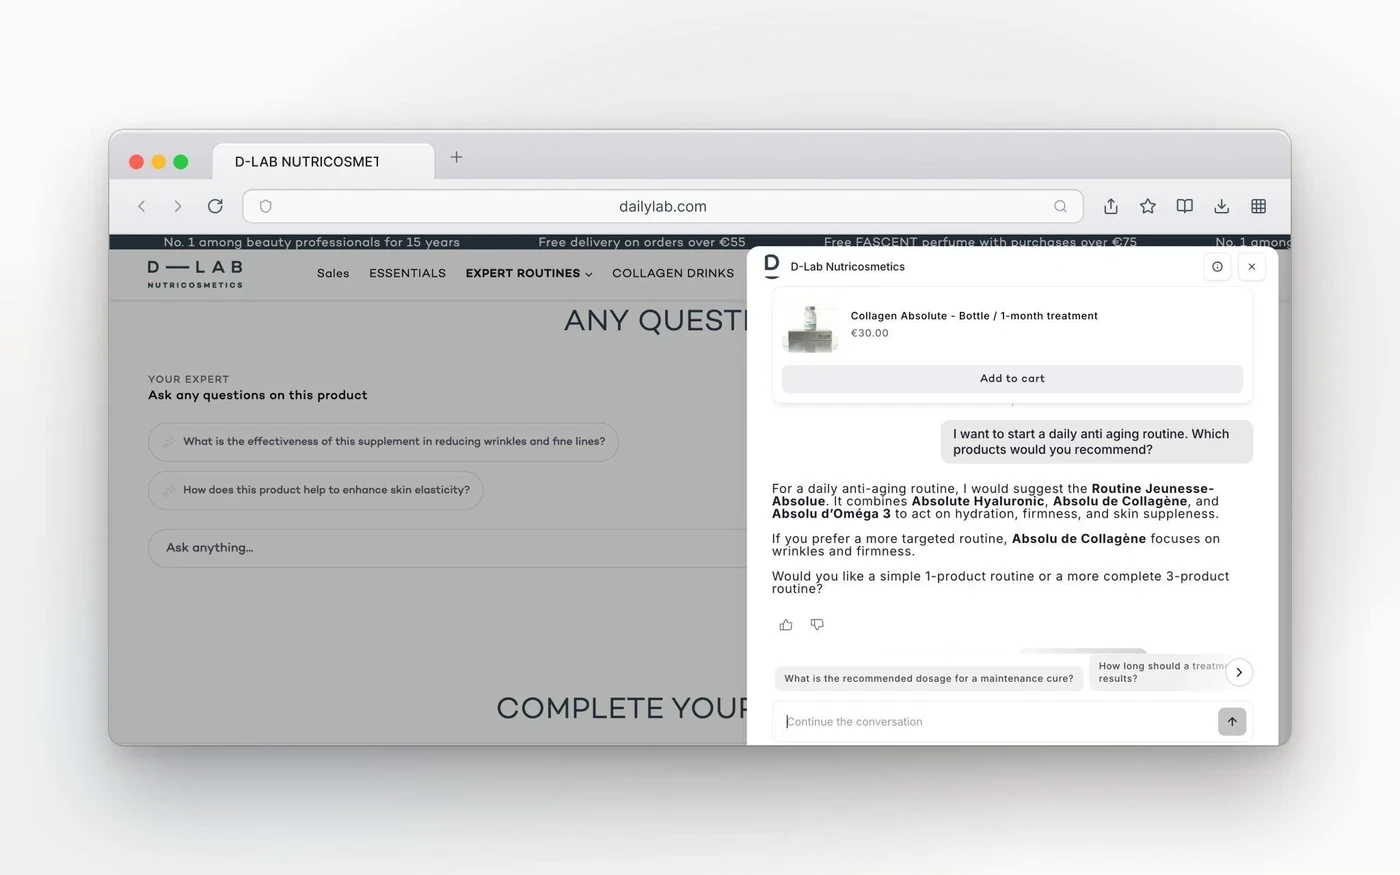
Task: Open the browser share icon
Action: [1111, 206]
